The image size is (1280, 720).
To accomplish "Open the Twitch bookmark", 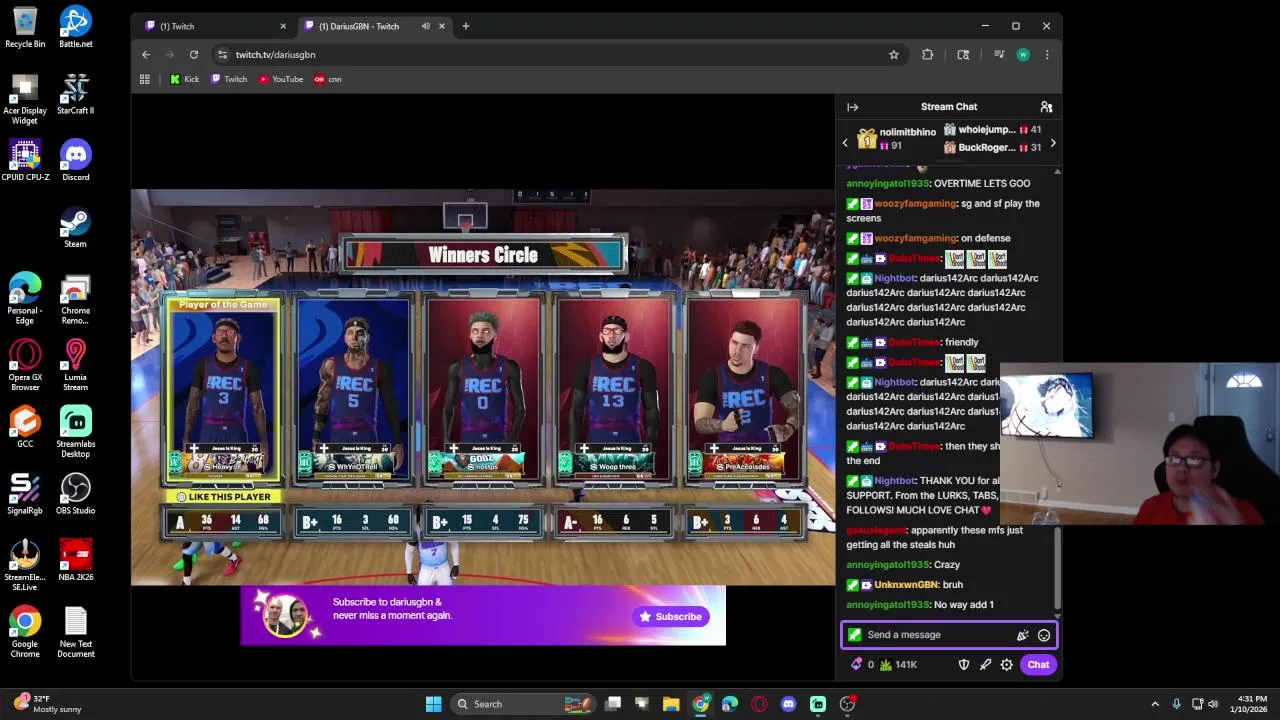I will click(229, 79).
